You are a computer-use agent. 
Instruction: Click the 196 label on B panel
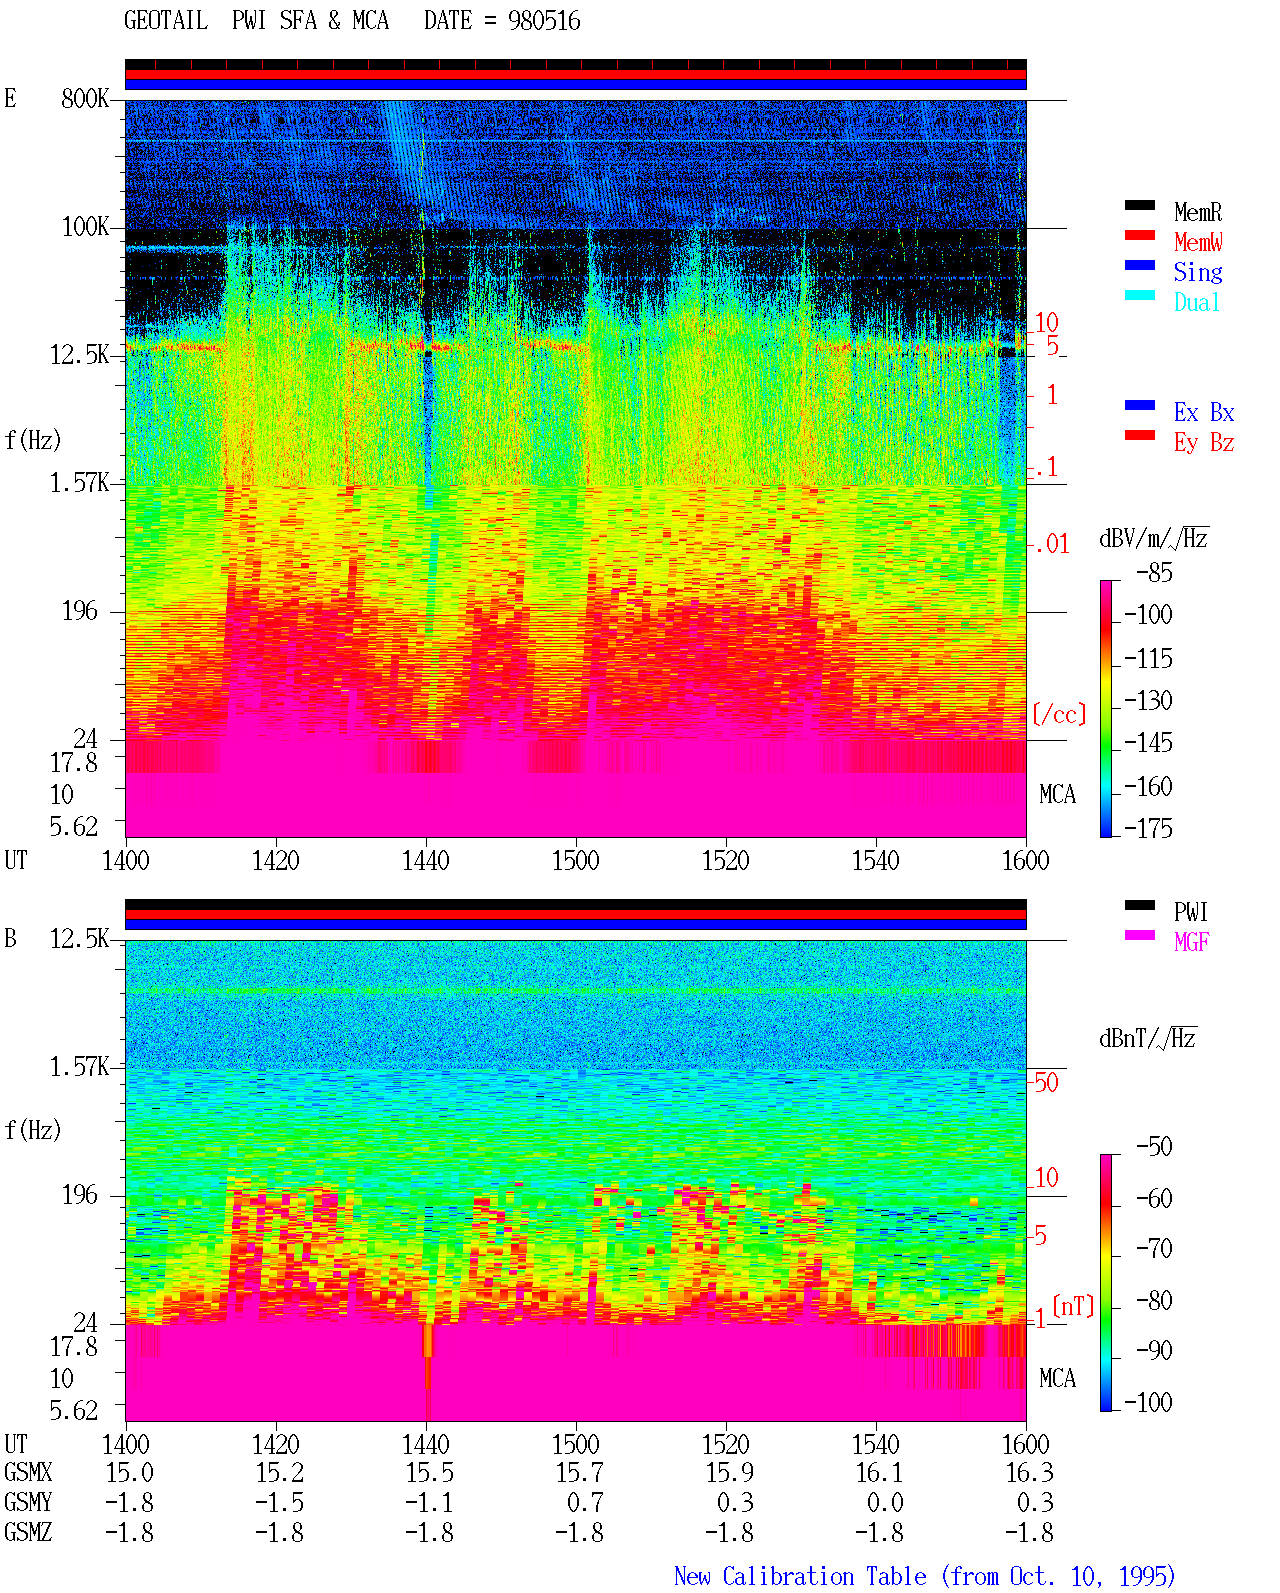coord(80,1195)
